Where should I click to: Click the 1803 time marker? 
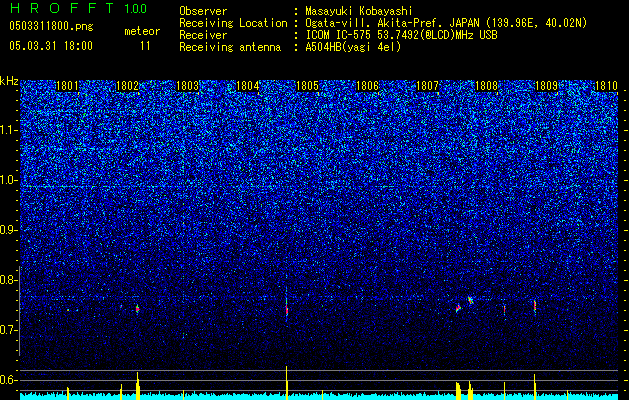coord(187,86)
